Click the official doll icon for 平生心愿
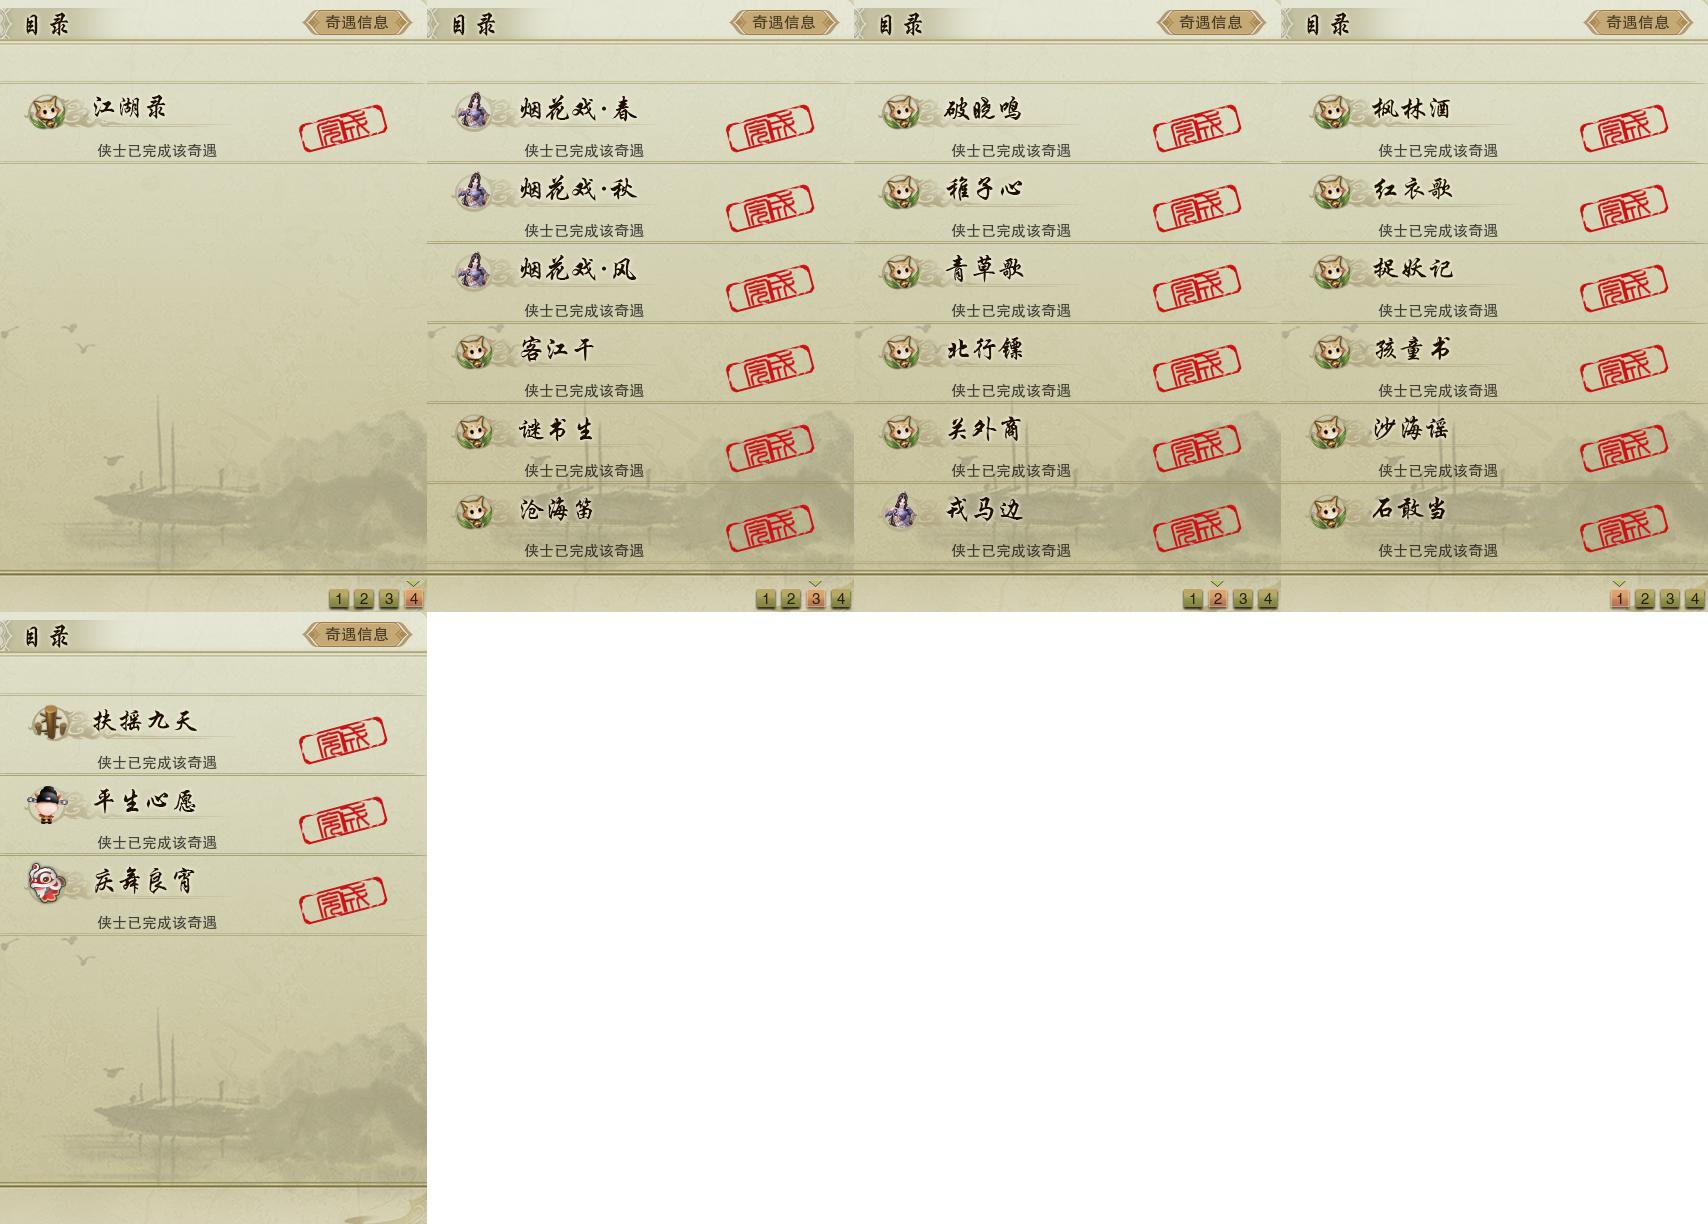The height and width of the screenshot is (1224, 1708). pos(46,804)
